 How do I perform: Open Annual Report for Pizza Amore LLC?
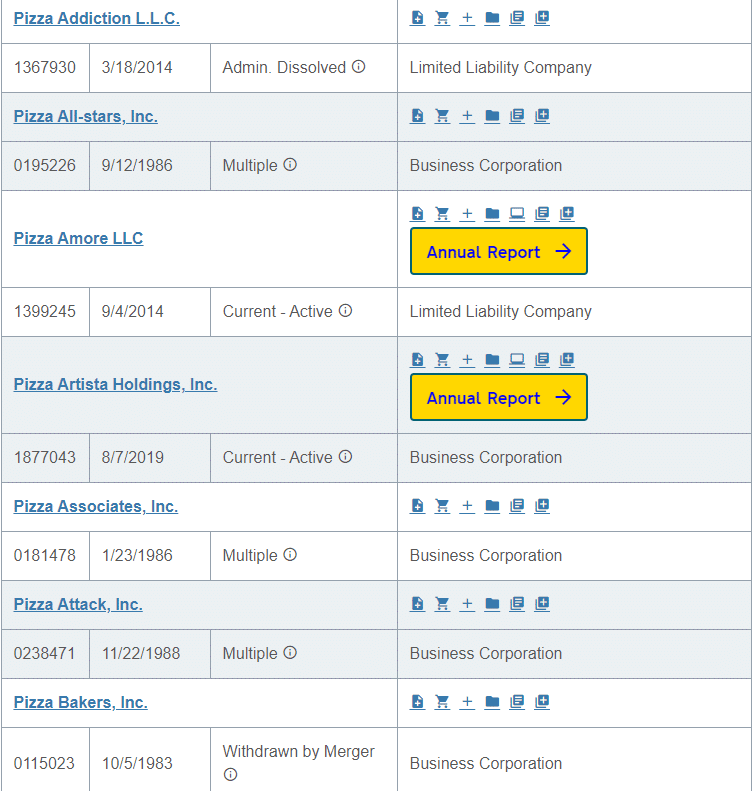pos(498,252)
